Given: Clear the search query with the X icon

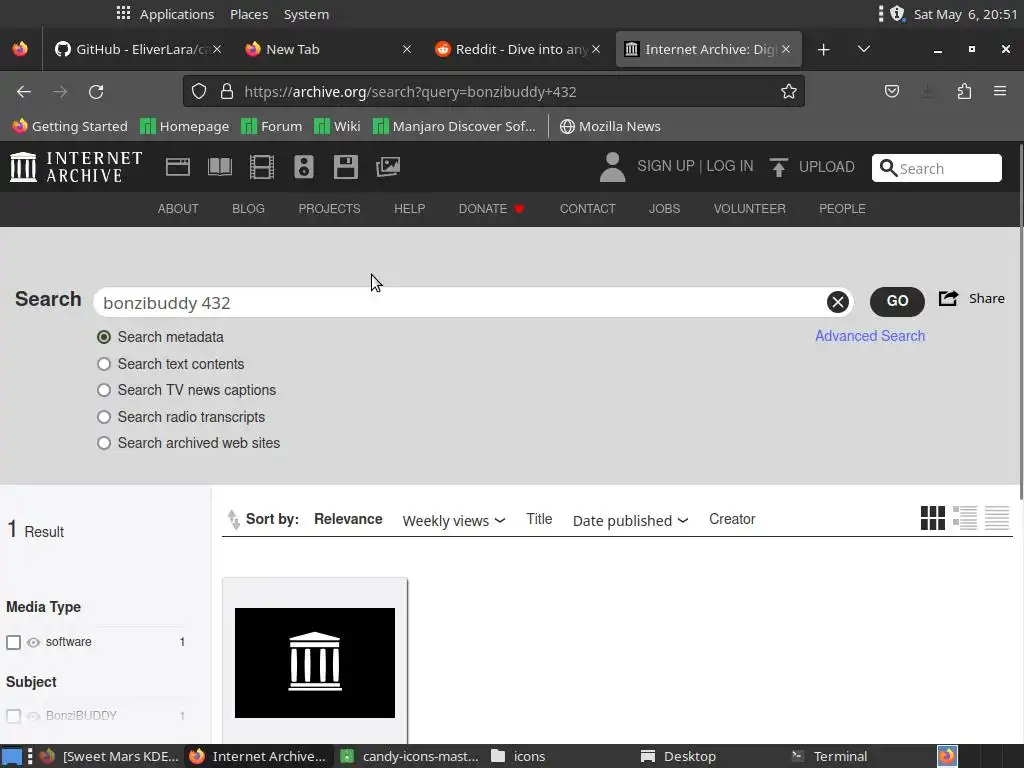Looking at the screenshot, I should [838, 302].
